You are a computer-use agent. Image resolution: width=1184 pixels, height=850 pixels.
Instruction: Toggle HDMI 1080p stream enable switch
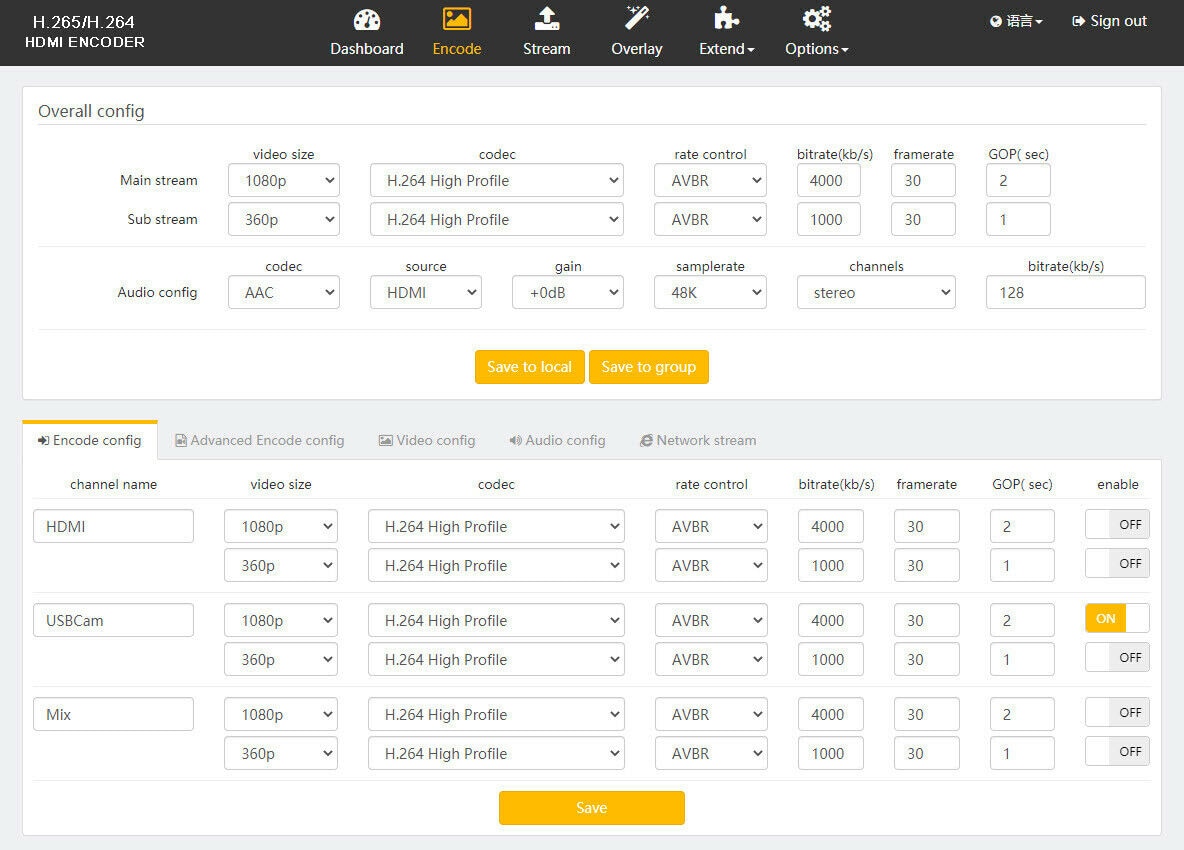coord(1117,524)
